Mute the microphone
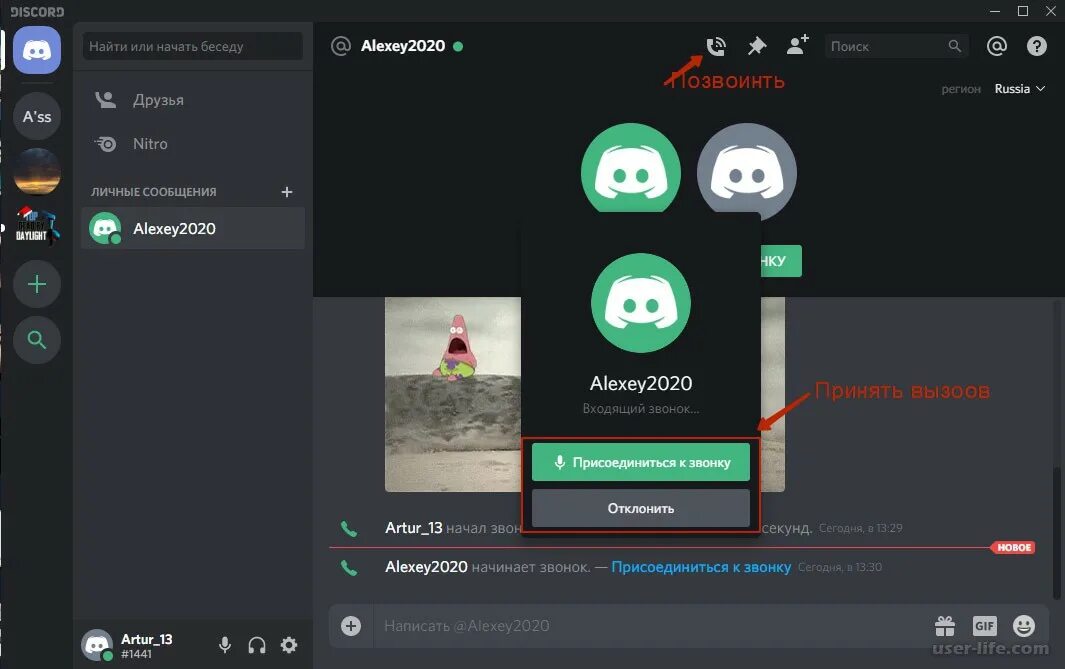Viewport: 1065px width, 669px height. [x=225, y=645]
